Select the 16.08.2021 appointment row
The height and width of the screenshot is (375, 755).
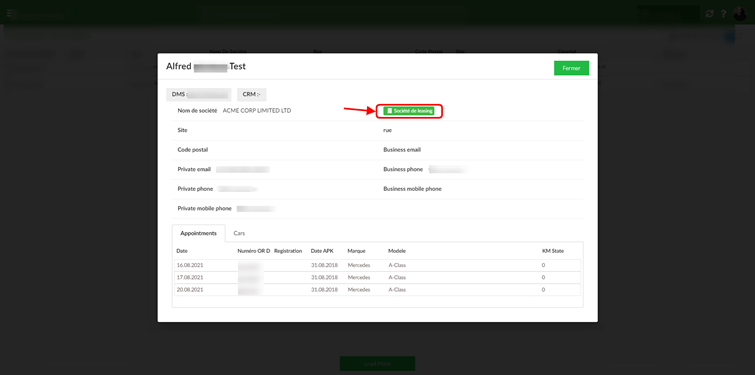(378, 265)
